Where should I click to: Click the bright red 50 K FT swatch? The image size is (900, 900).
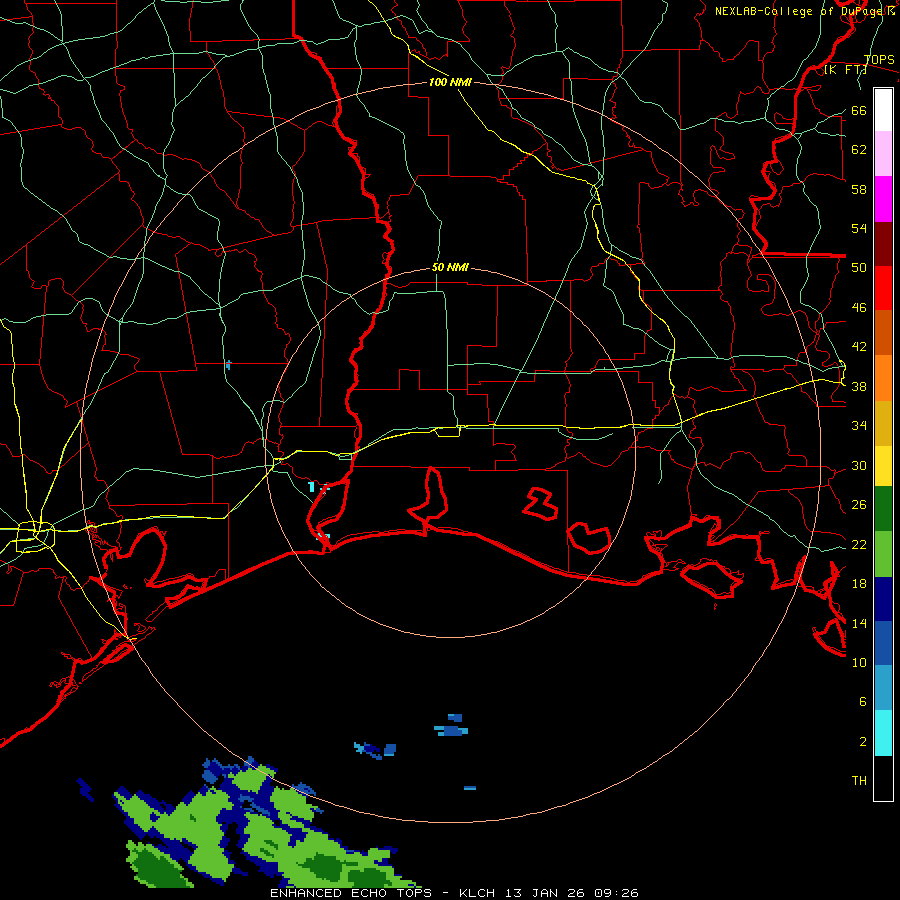click(883, 288)
